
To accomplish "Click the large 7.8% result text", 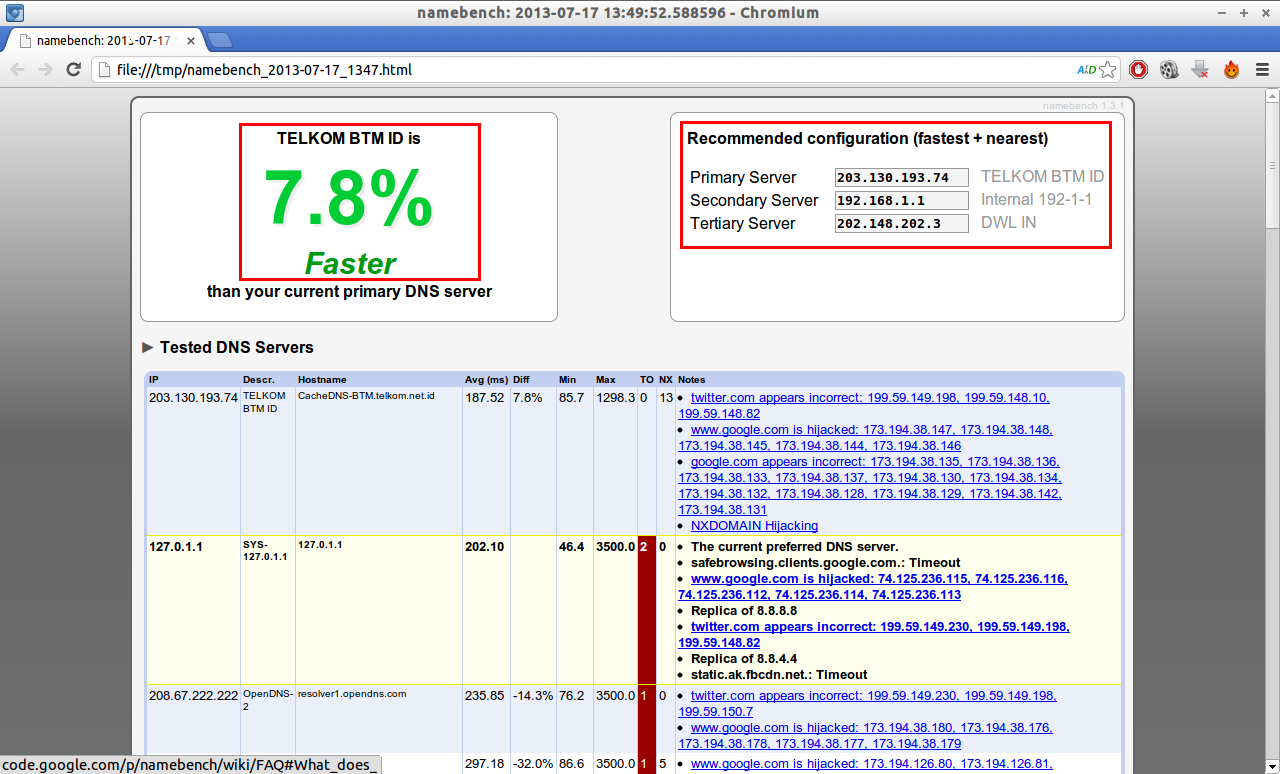I will 349,198.
